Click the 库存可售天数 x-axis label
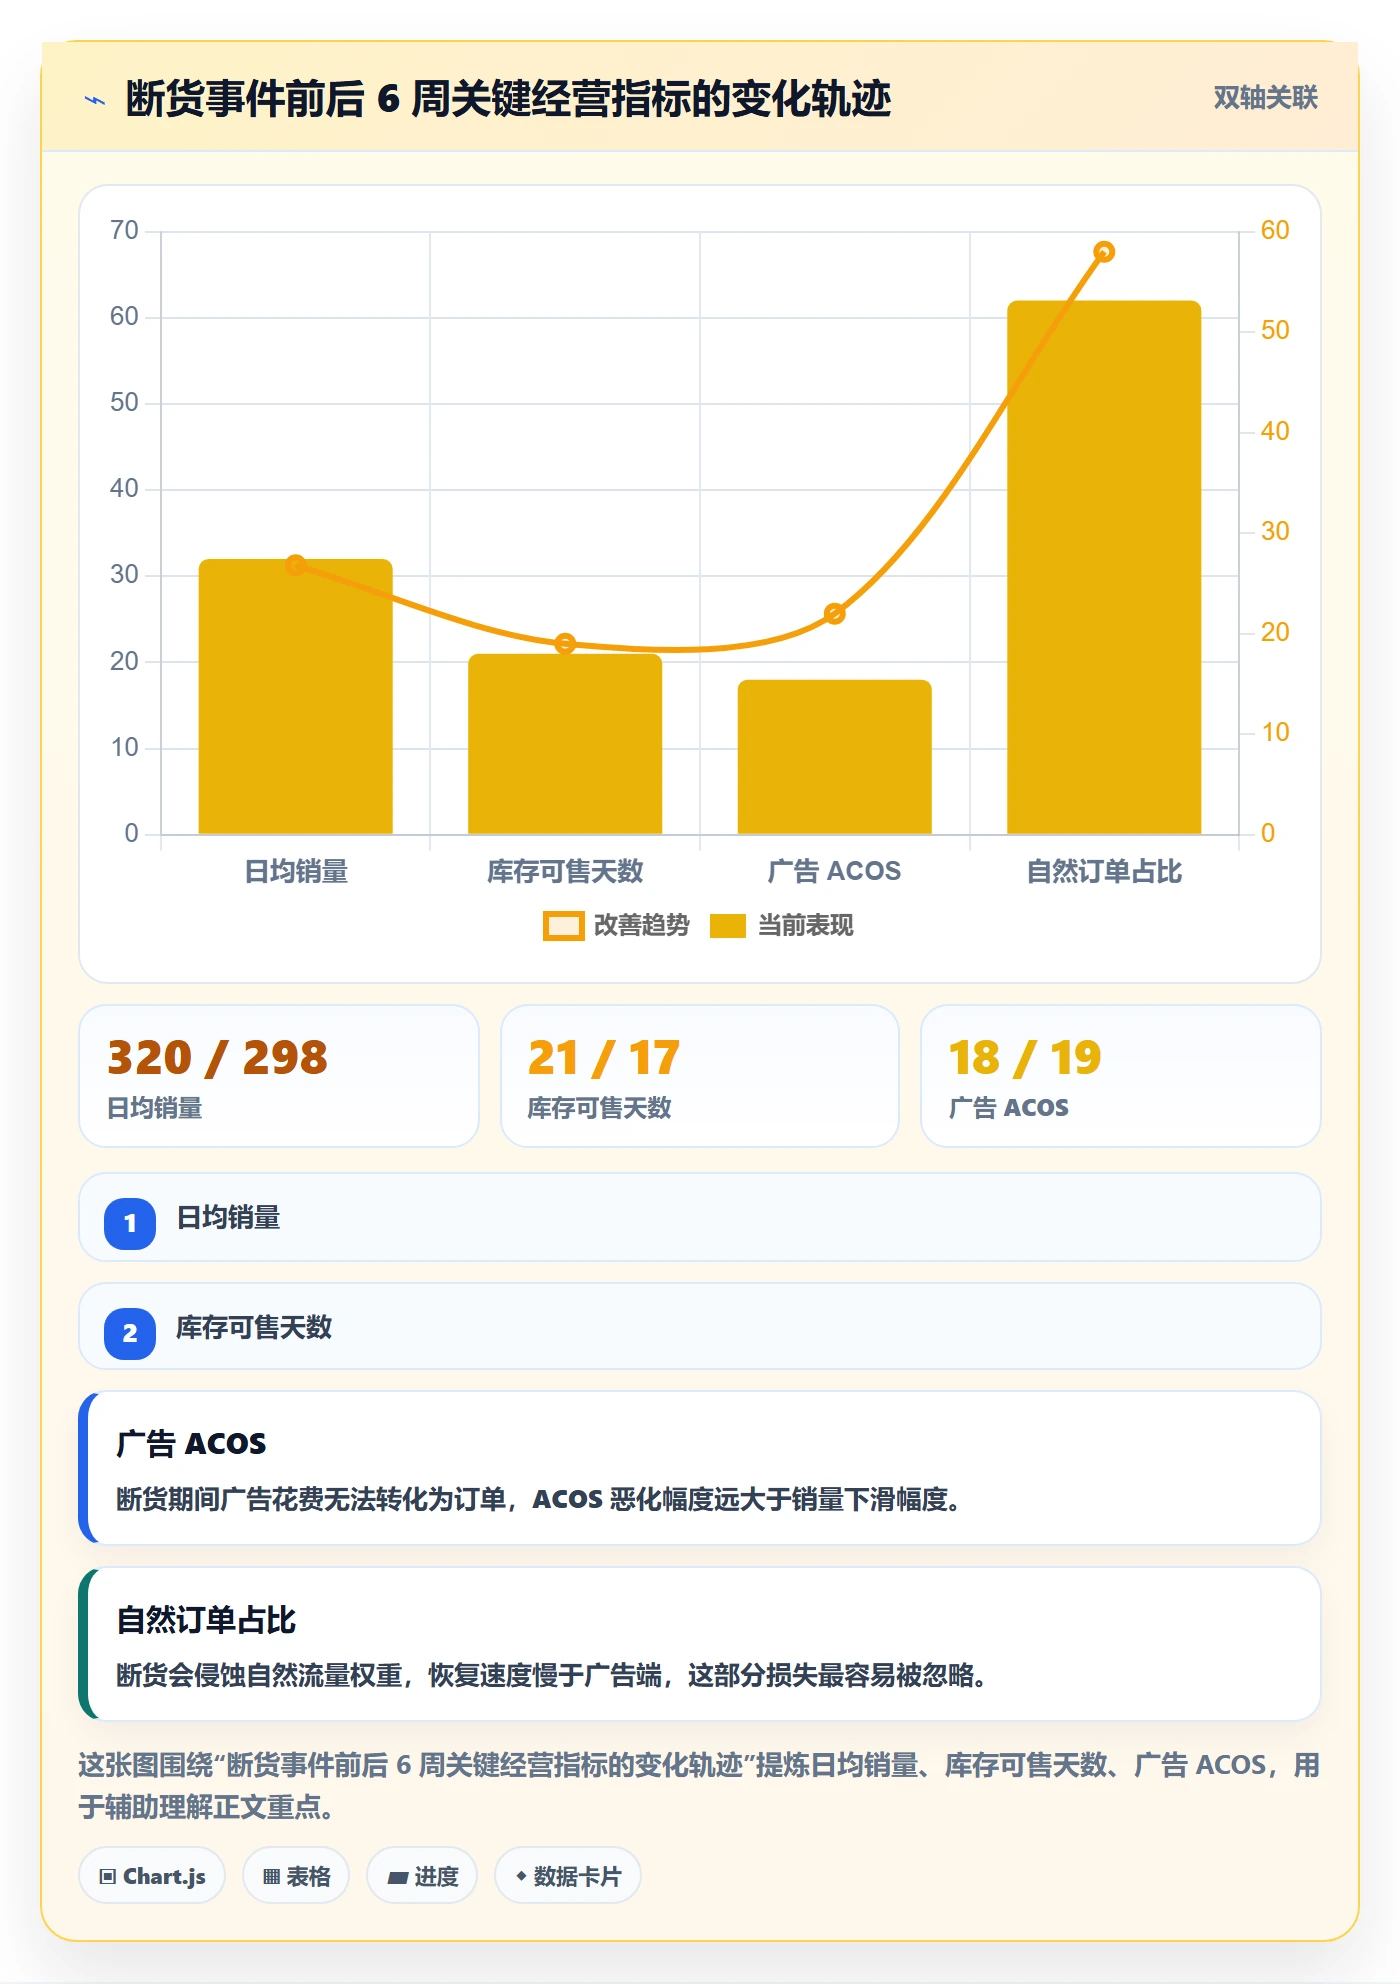1400x1984 pixels. [x=565, y=872]
